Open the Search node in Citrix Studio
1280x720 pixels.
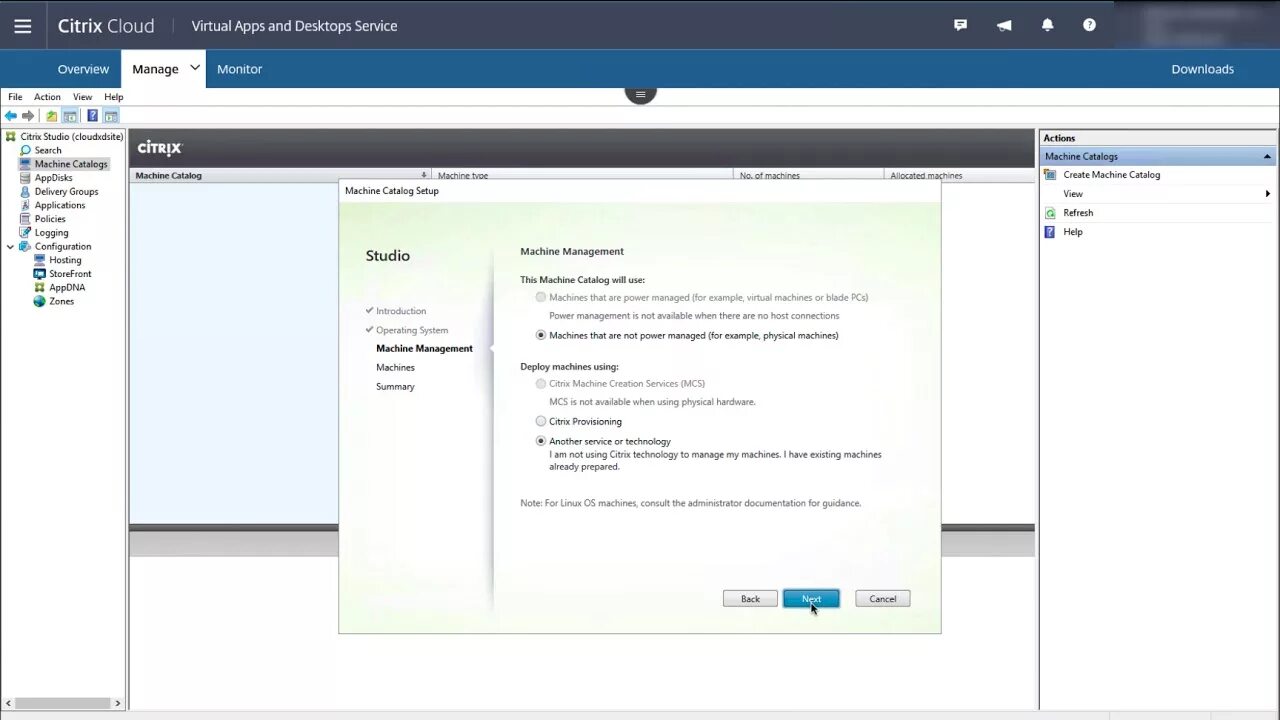47,150
